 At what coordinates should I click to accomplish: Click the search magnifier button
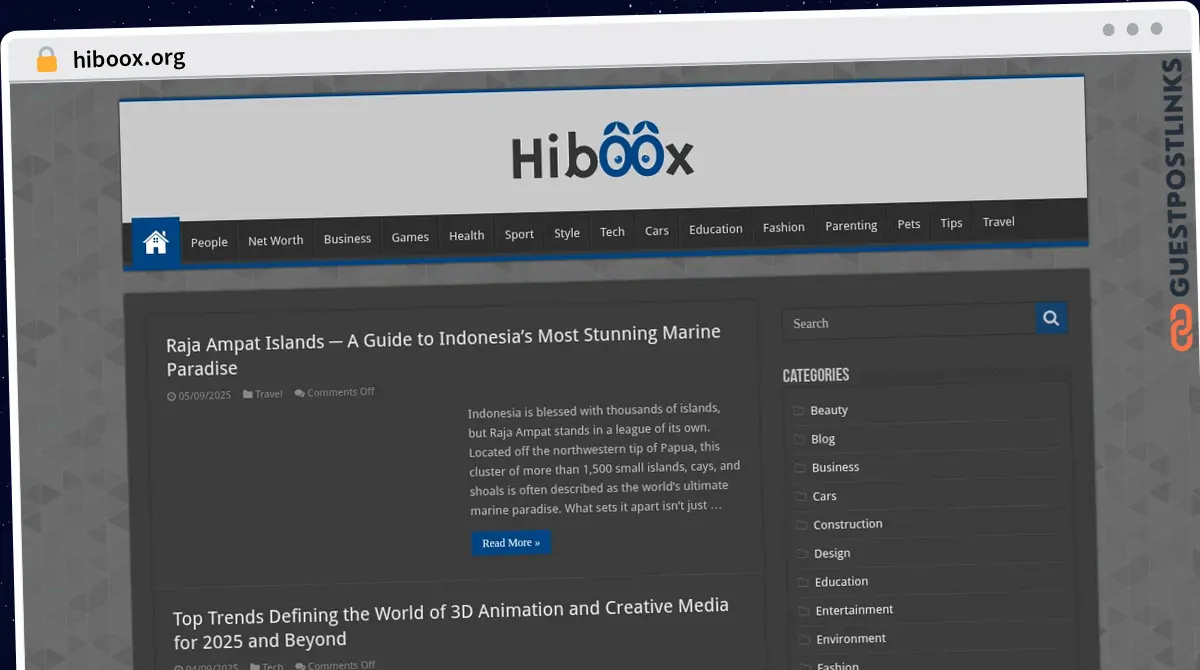tap(1050, 319)
